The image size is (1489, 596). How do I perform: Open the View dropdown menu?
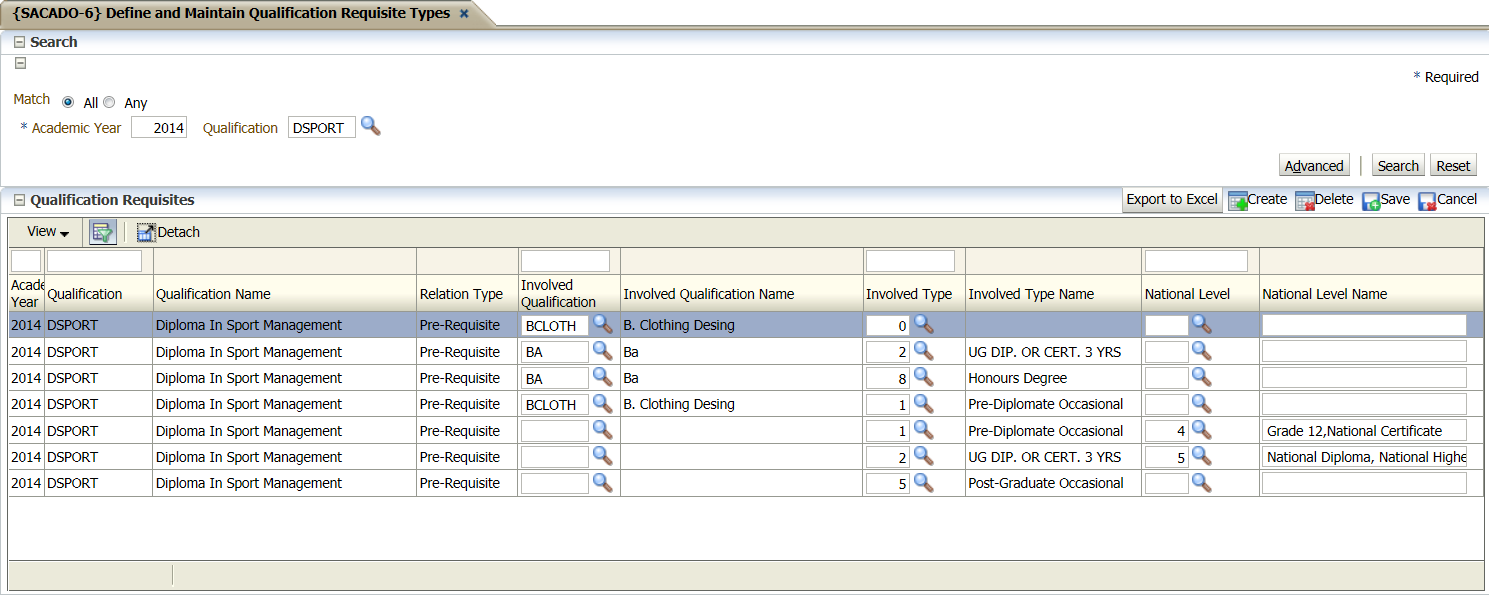coord(48,232)
